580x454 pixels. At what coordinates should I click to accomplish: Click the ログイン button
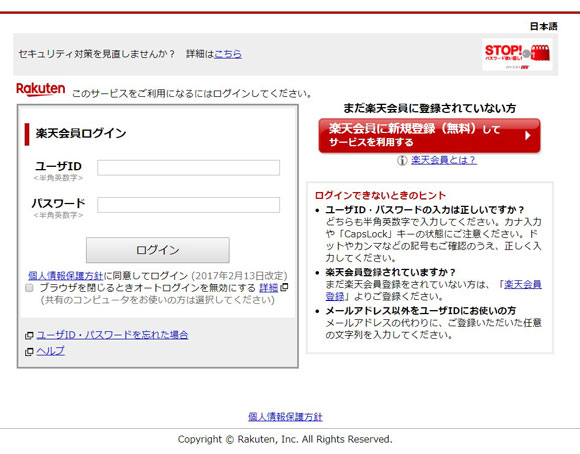(x=158, y=250)
